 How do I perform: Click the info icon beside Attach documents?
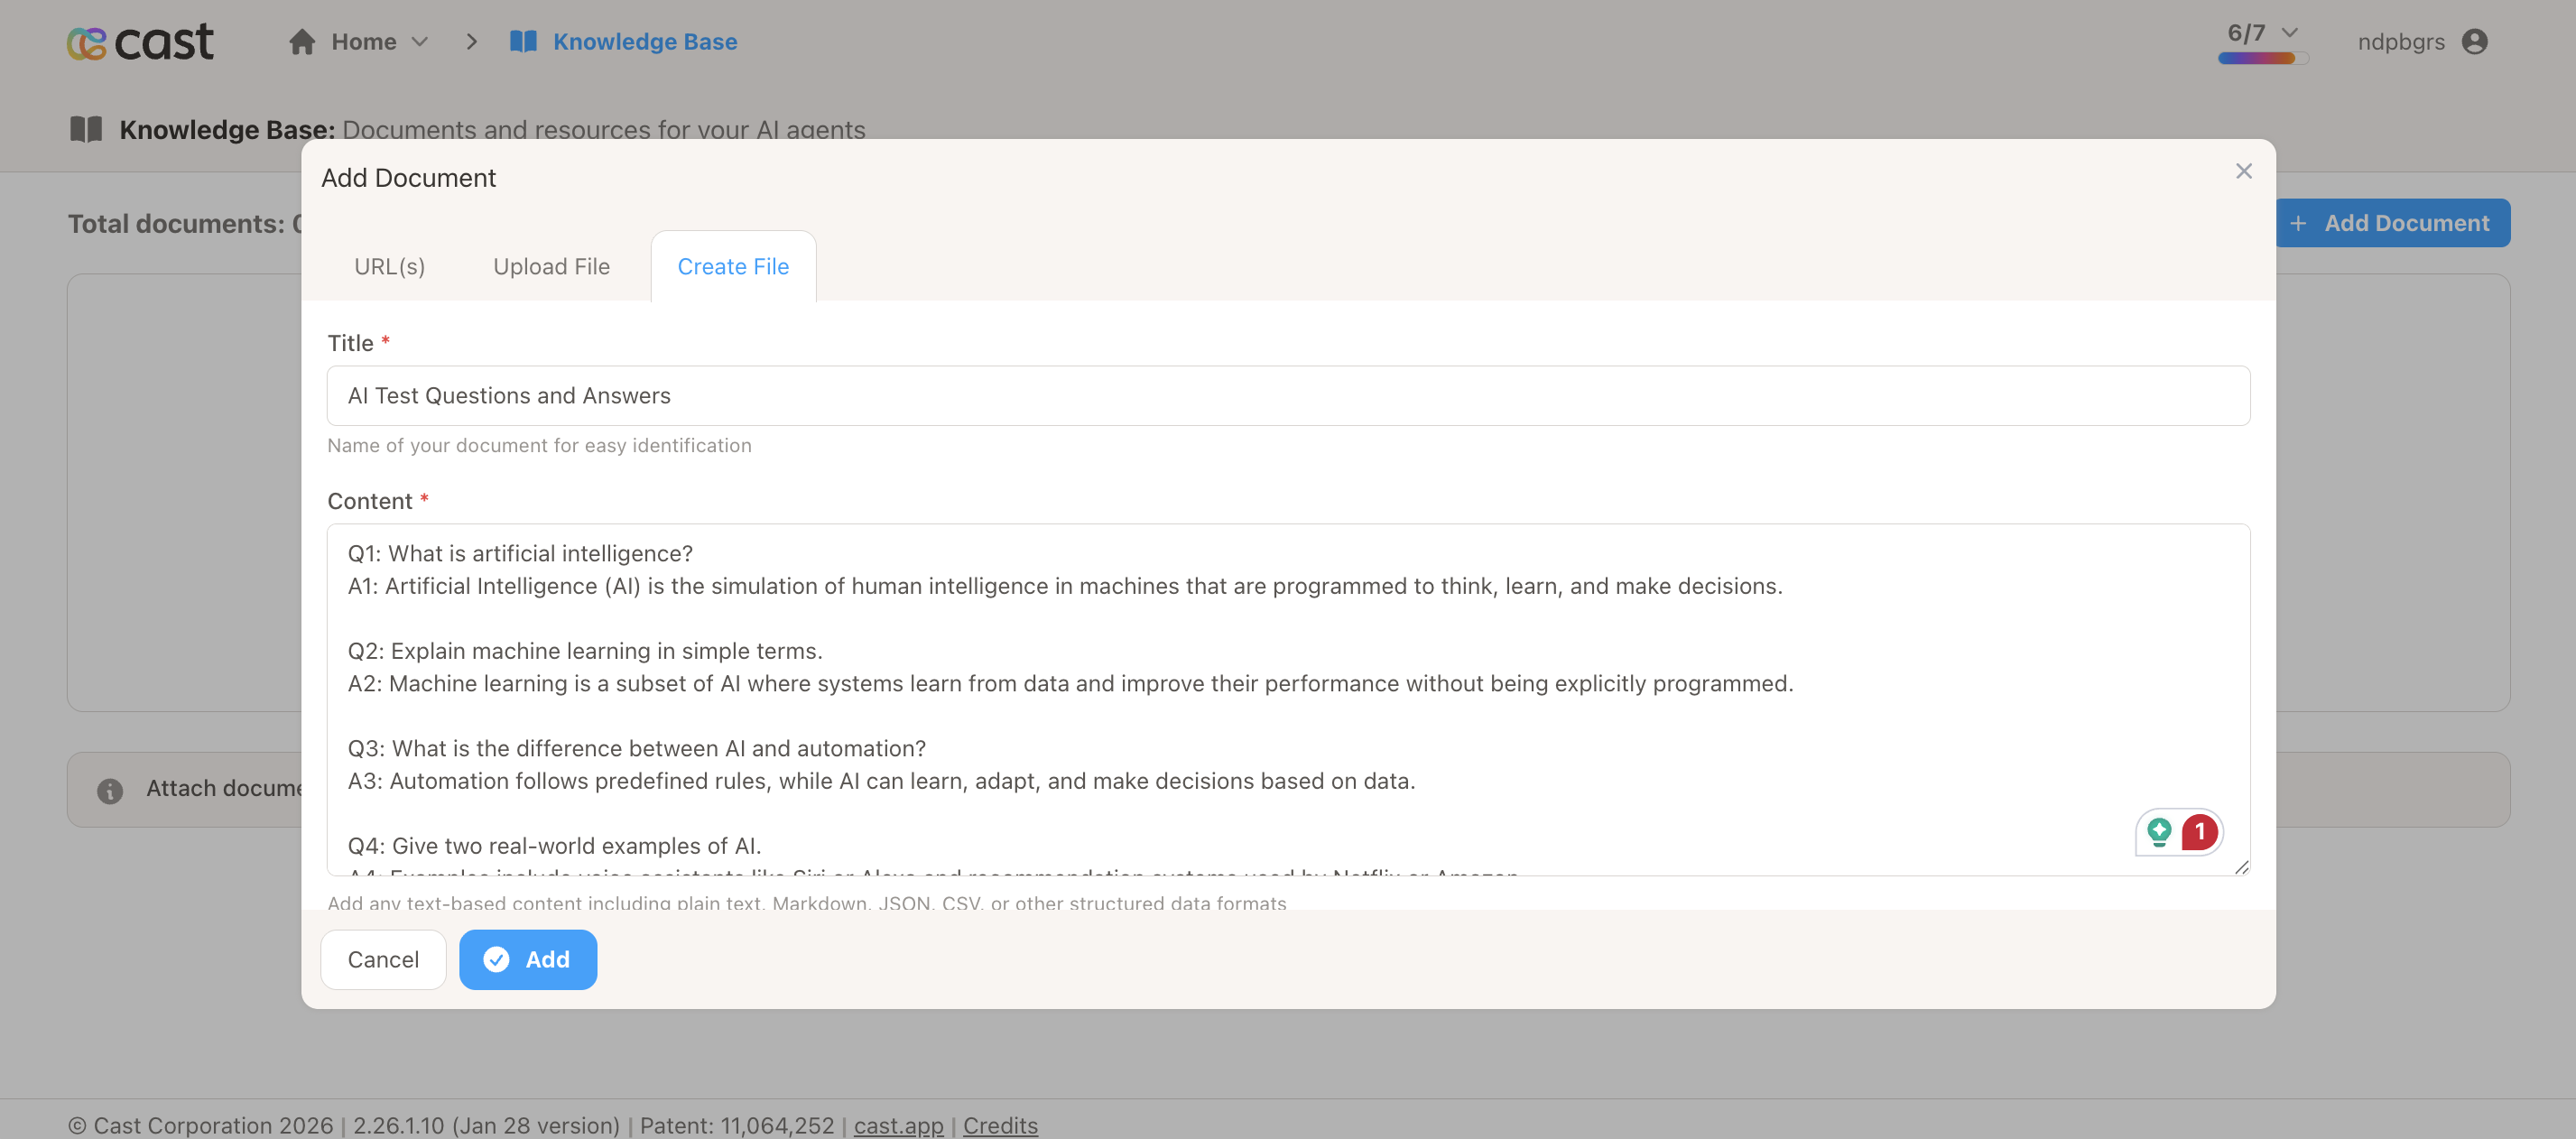[110, 790]
